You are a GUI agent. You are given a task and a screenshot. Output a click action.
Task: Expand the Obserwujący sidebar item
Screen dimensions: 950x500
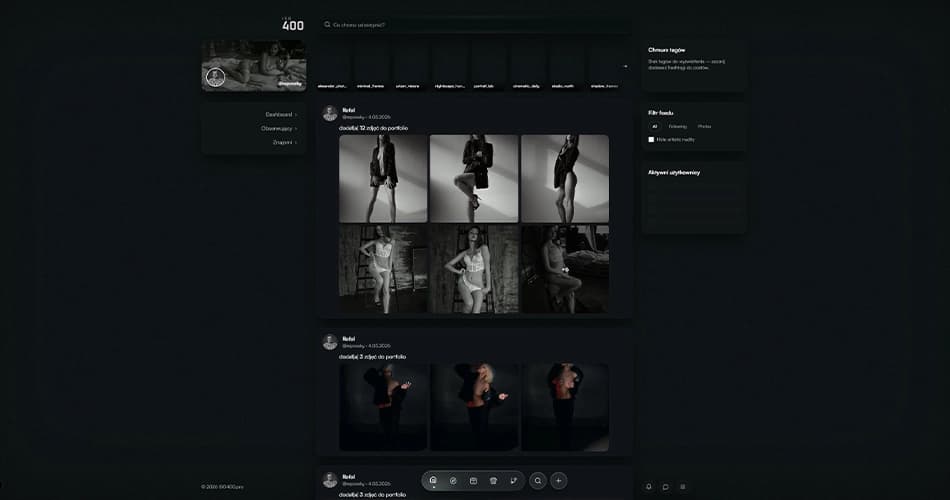[x=279, y=128]
